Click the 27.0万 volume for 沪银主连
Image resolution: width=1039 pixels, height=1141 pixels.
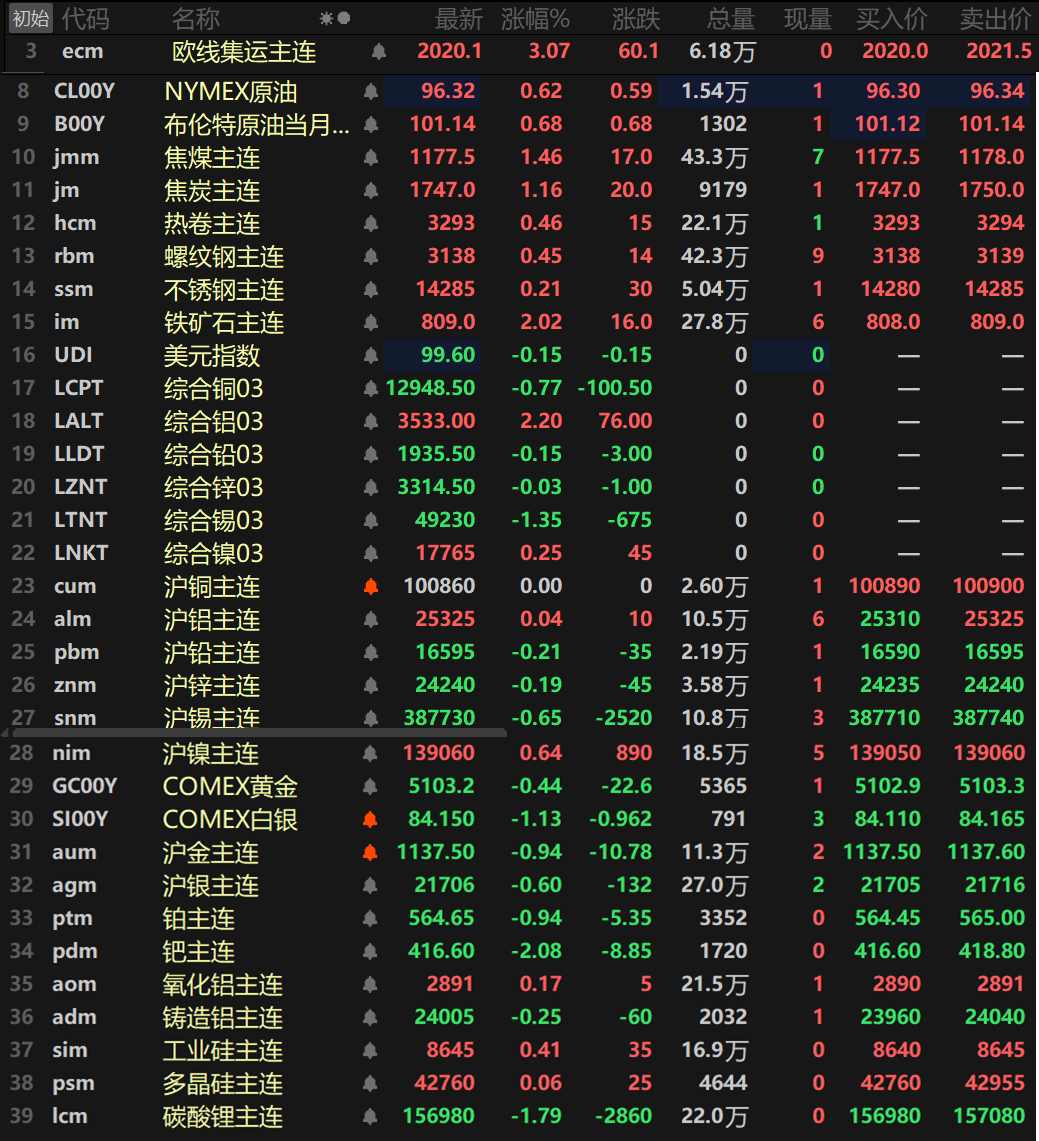pos(714,885)
